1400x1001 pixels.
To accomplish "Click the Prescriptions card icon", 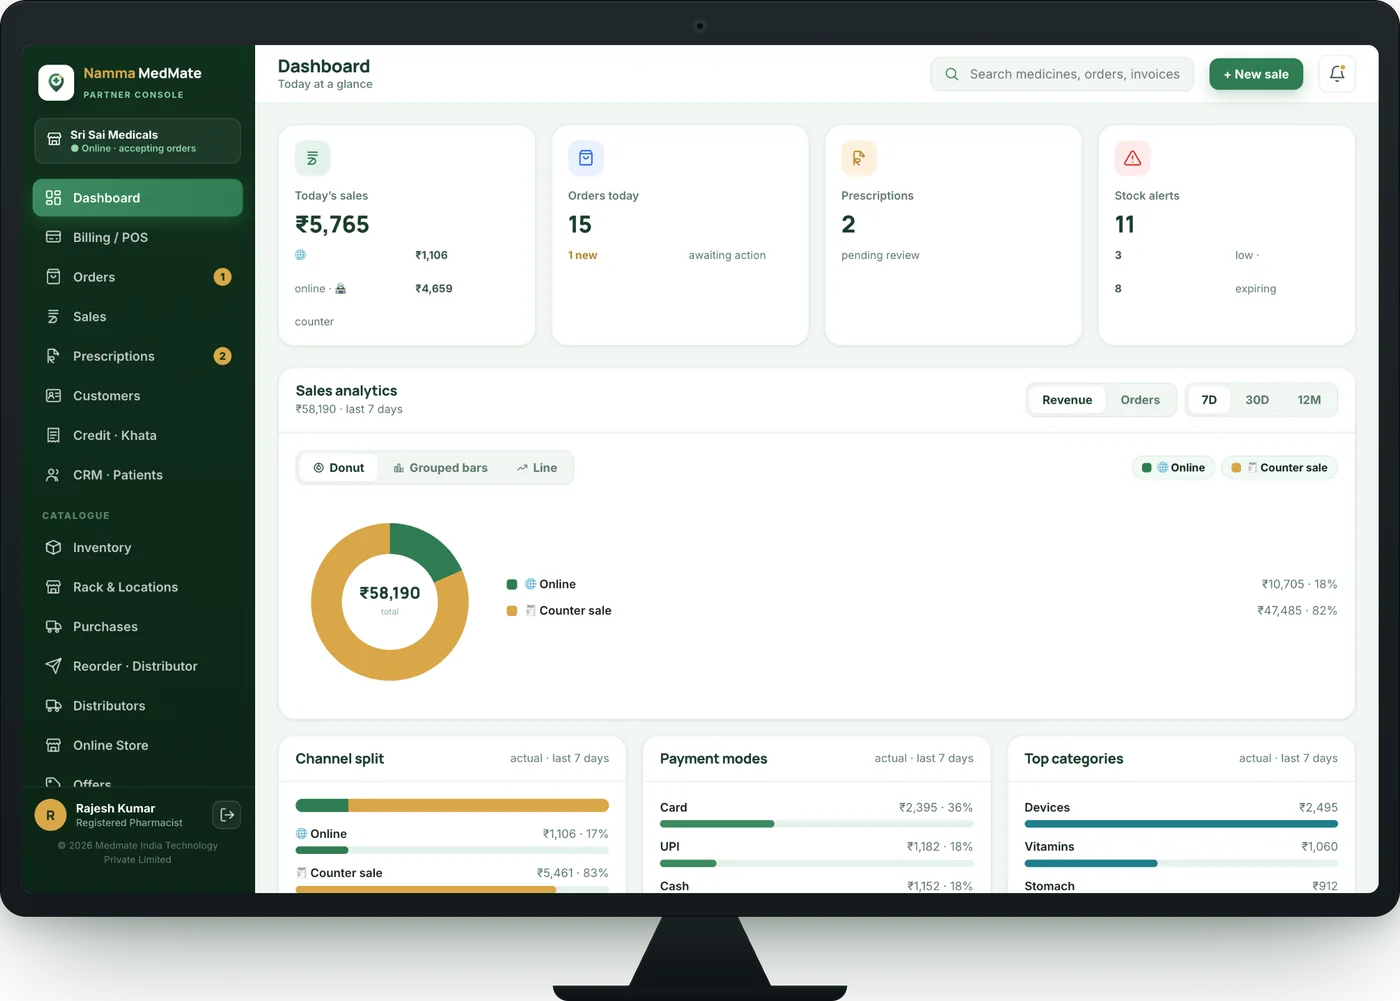I will 859,158.
